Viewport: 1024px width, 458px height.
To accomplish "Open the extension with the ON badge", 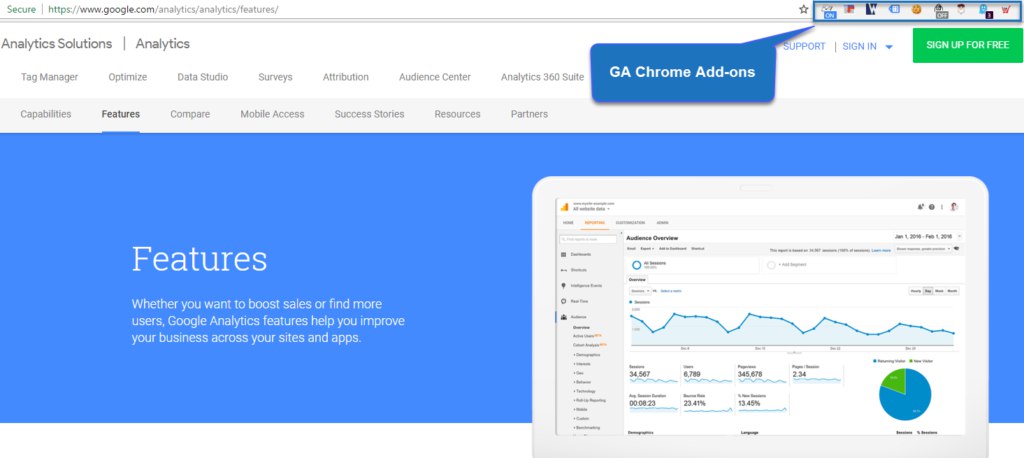I will pos(829,10).
